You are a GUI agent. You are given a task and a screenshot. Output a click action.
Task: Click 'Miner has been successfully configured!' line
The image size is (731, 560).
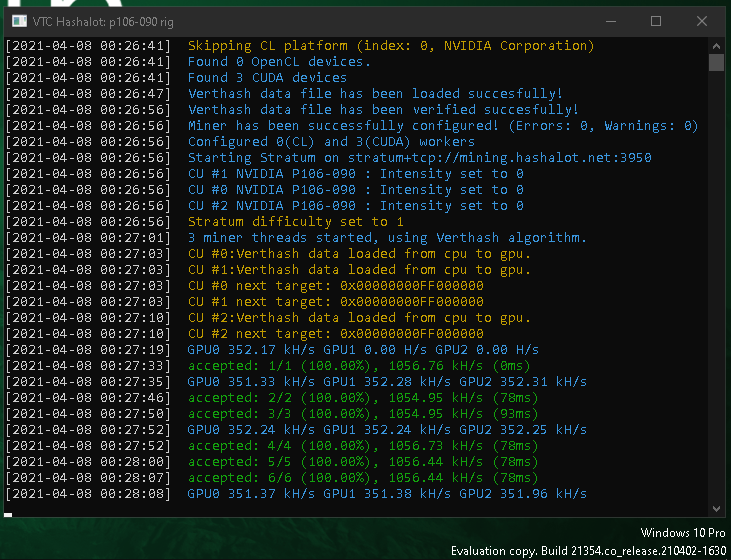click(442, 125)
